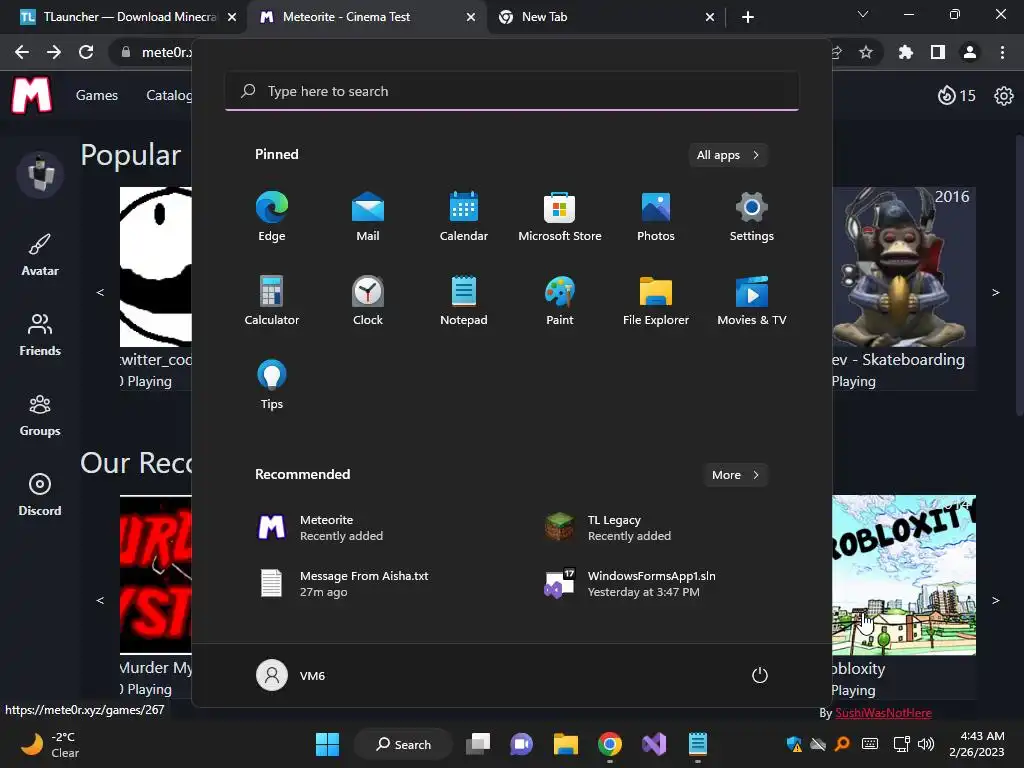Screen dimensions: 1024x768
Task: Toggle Chrome side panel
Action: point(938,52)
